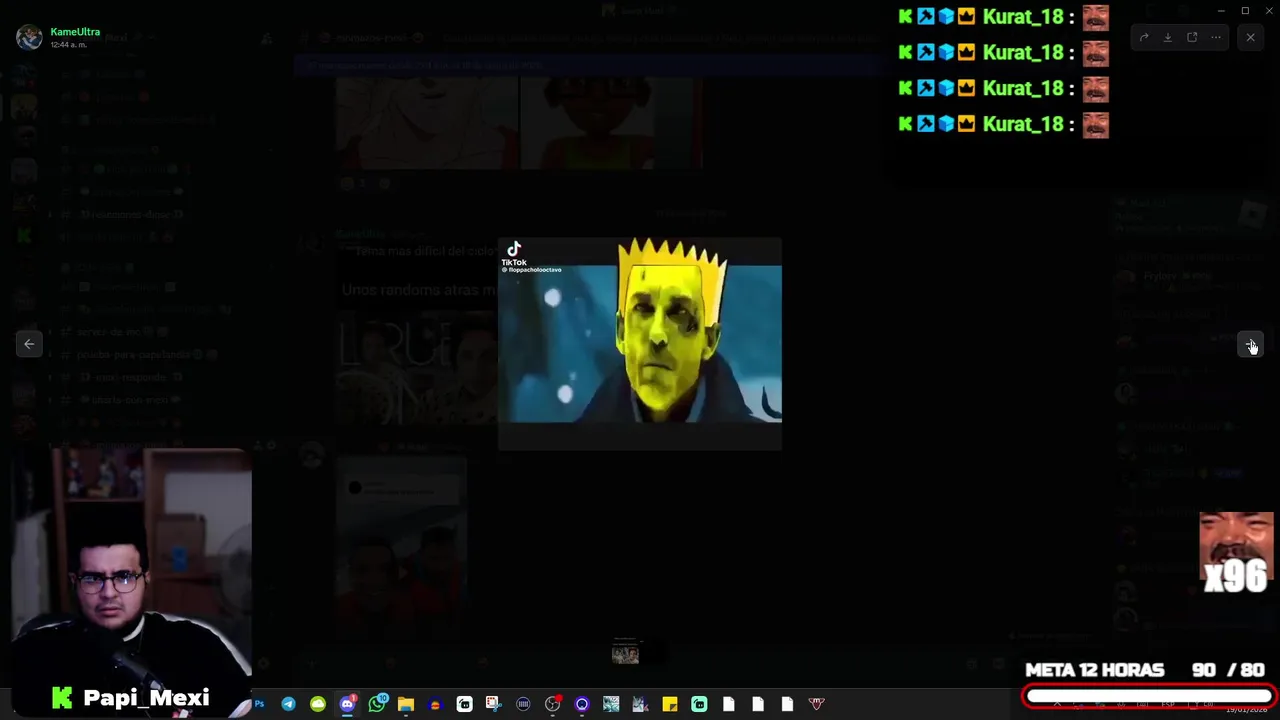Screen dimensions: 1280x720
Task: Open OBS Studio from the taskbar
Action: pyautogui.click(x=552, y=704)
